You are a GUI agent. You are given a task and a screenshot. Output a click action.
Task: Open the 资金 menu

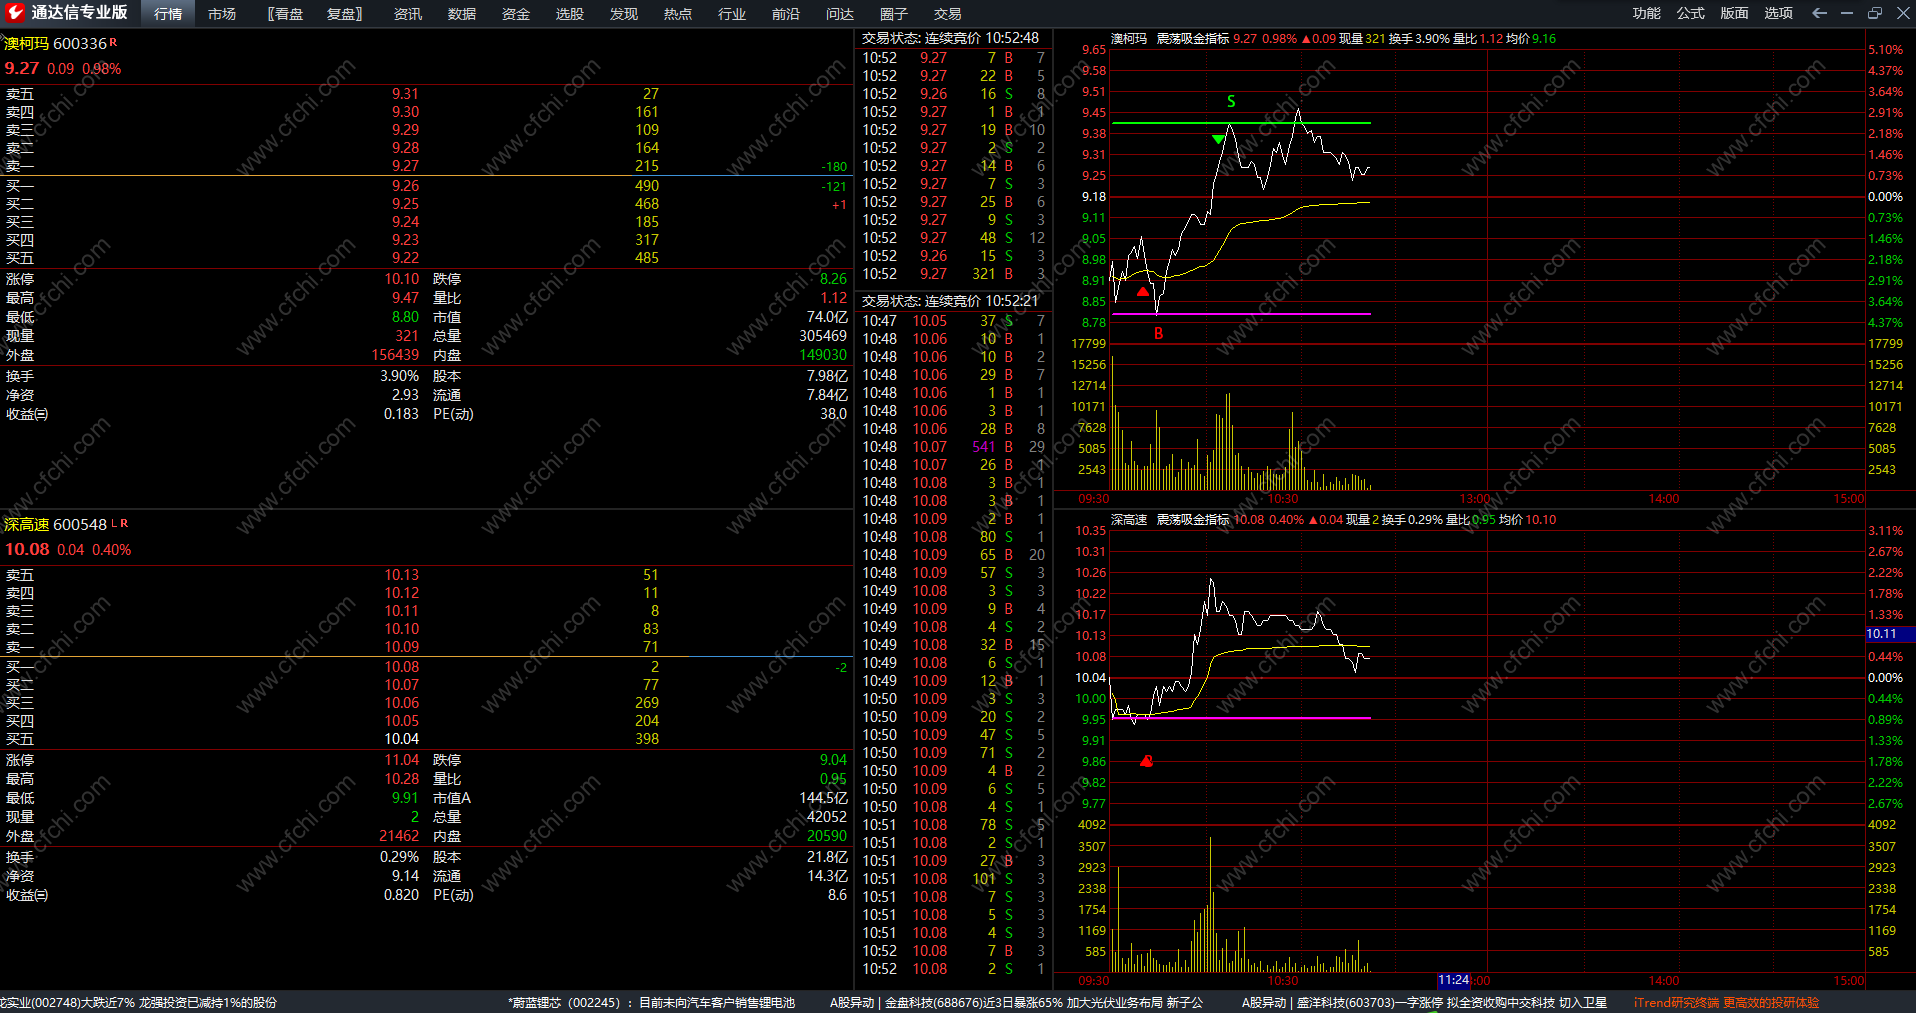pos(515,14)
